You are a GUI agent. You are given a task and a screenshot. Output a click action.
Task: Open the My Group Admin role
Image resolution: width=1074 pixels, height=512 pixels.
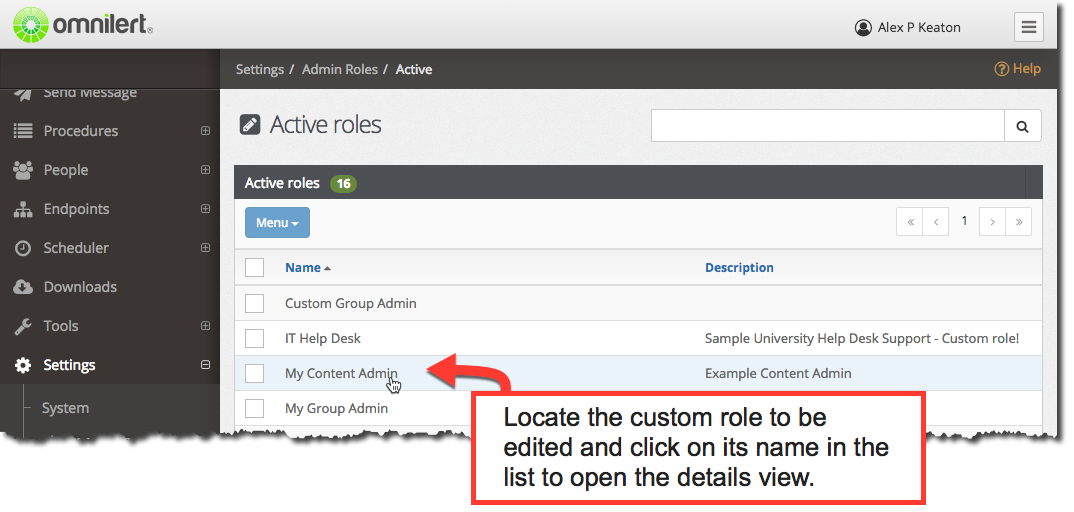(x=336, y=409)
